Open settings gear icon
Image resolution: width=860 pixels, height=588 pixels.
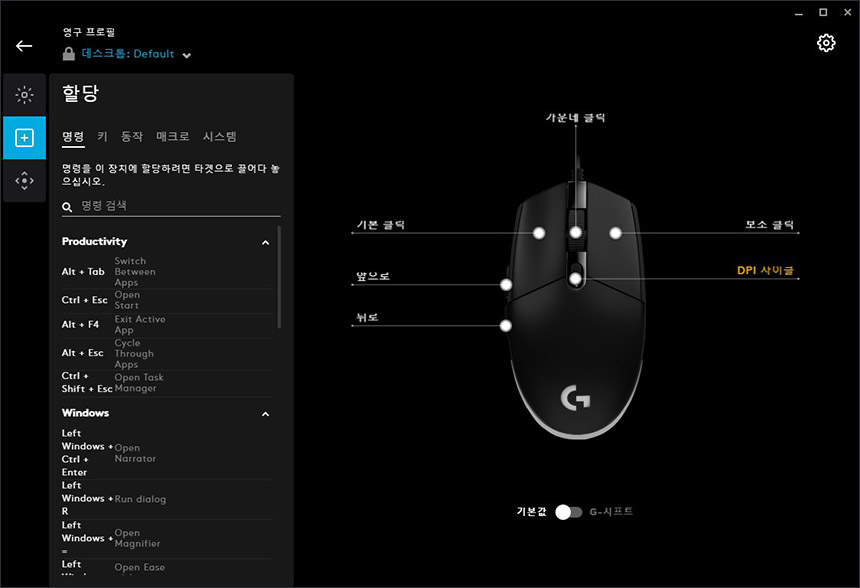(x=826, y=43)
